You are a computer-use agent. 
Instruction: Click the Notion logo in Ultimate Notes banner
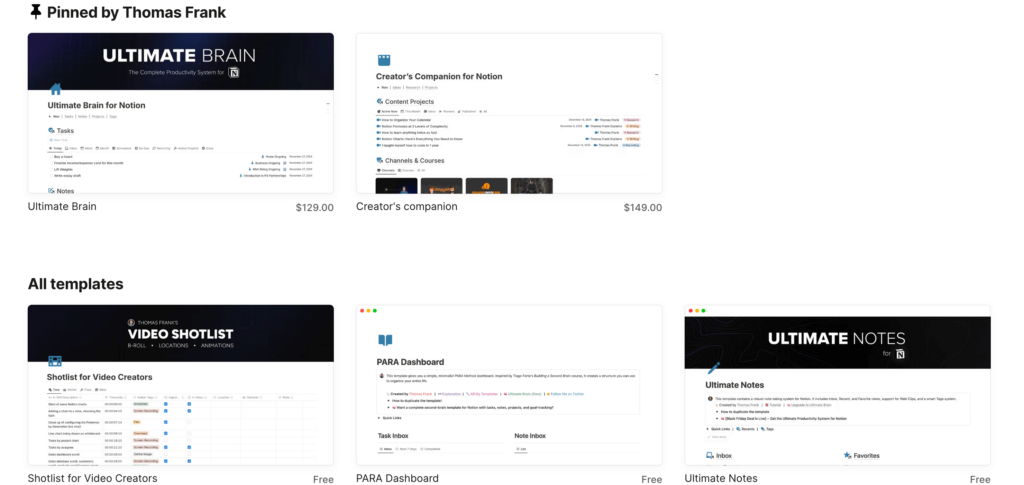(900, 354)
